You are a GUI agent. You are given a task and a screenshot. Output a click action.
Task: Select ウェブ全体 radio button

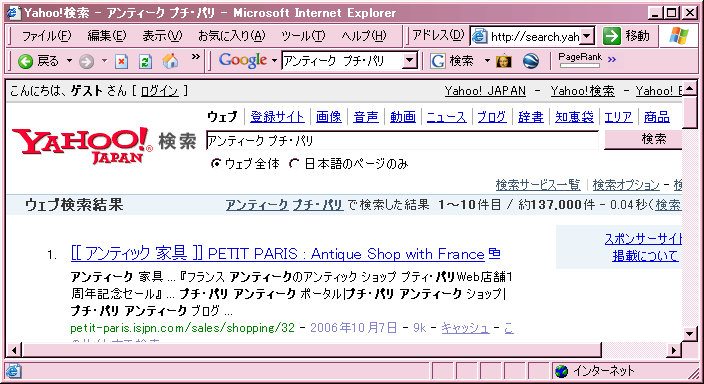tap(216, 163)
